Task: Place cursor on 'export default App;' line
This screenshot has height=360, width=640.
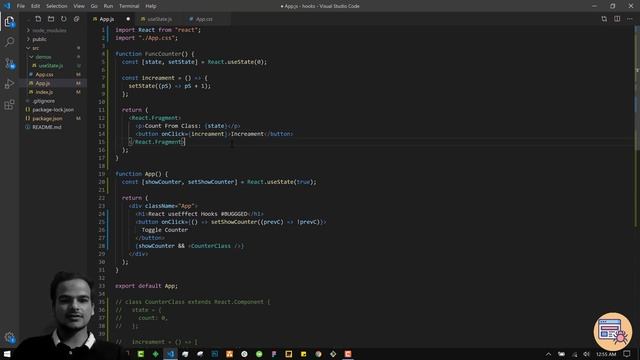Action: pyautogui.click(x=146, y=286)
